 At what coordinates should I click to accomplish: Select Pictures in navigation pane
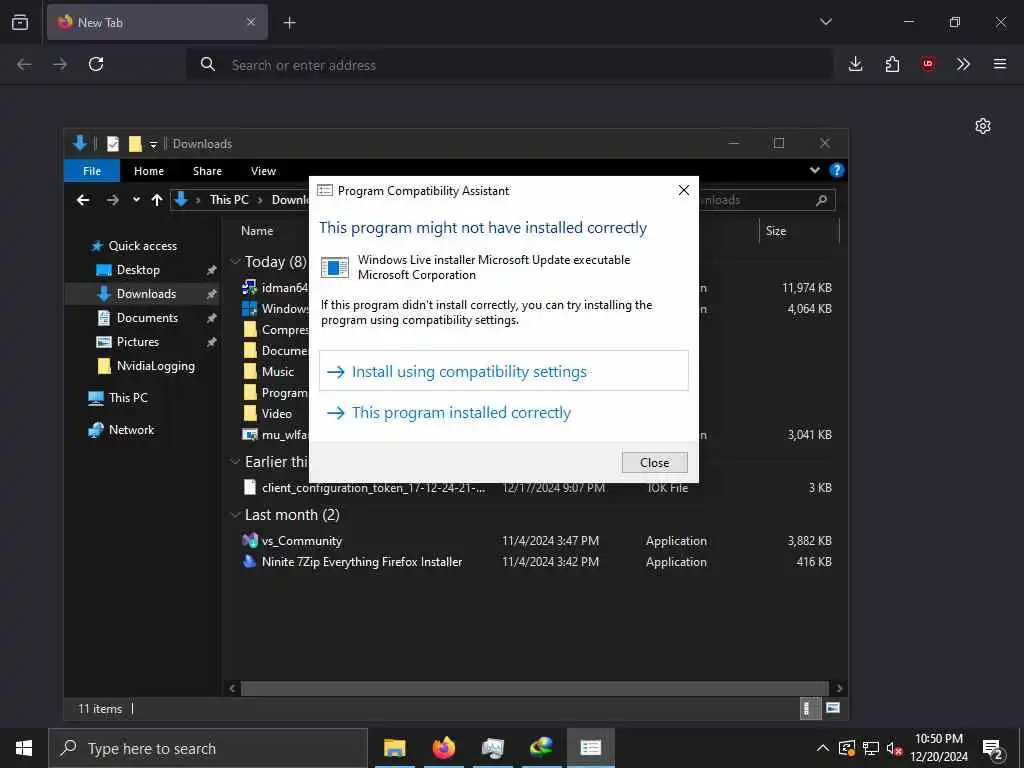137,342
